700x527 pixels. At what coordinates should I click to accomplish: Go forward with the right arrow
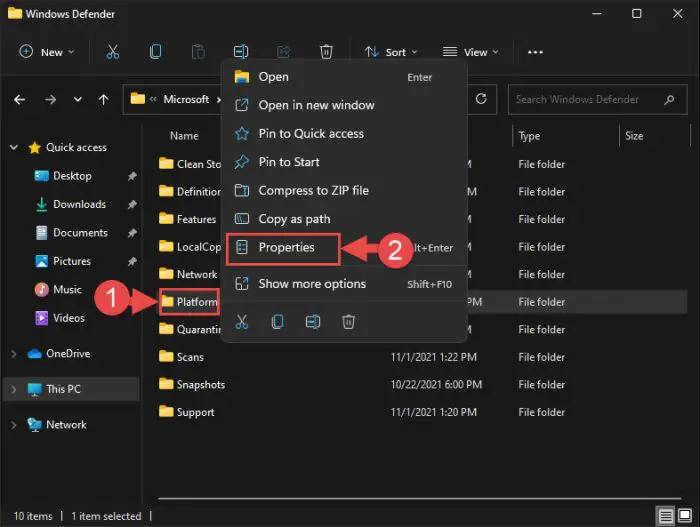[x=50, y=99]
